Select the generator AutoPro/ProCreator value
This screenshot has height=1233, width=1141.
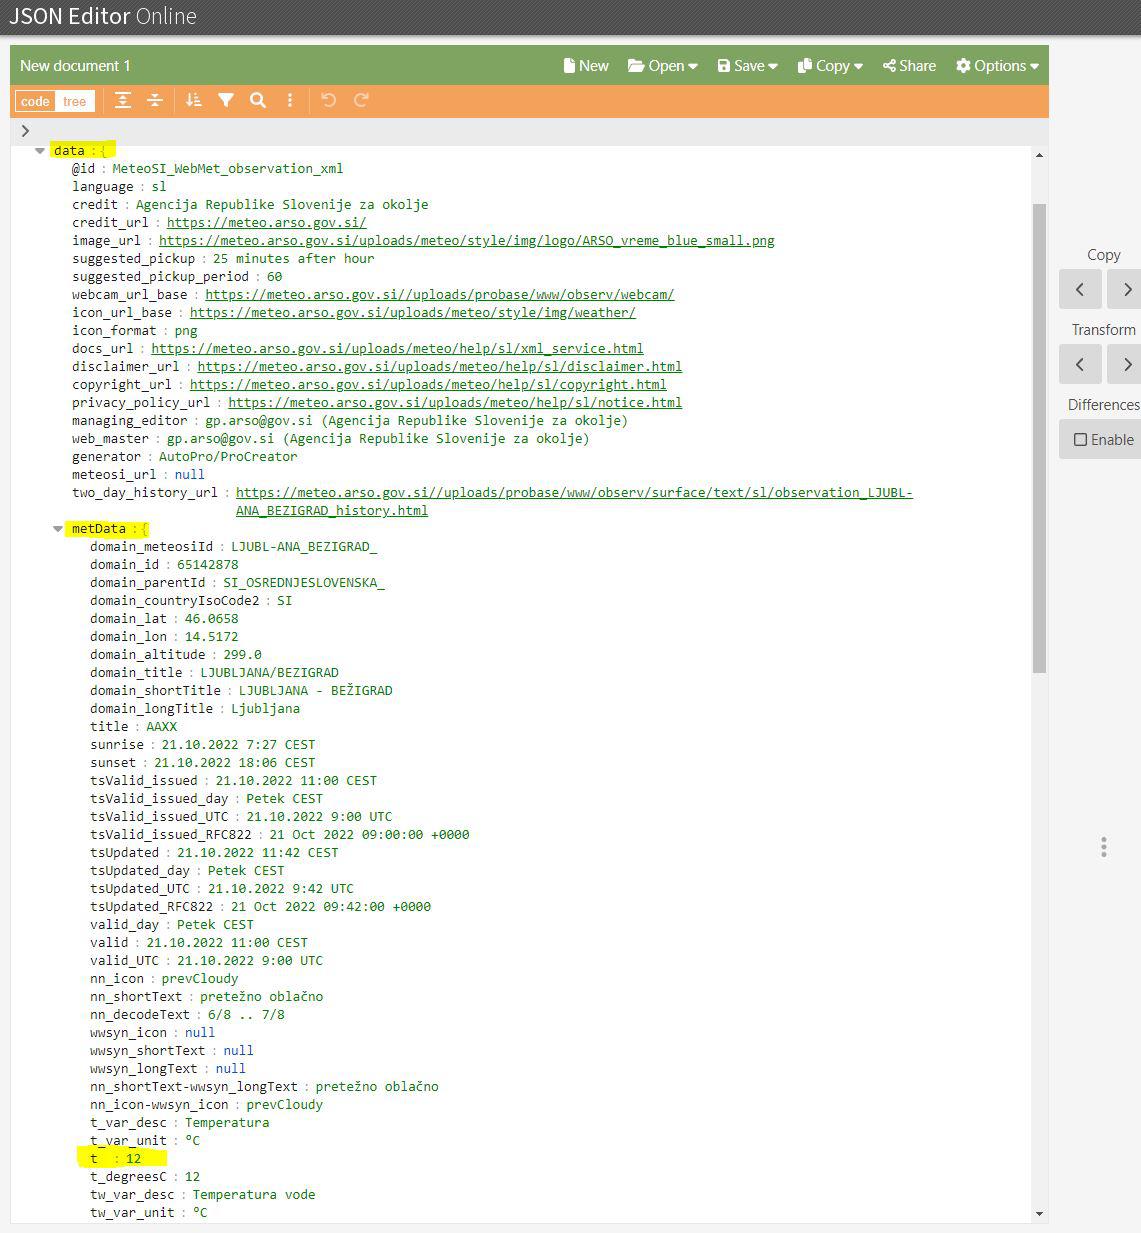pos(227,457)
